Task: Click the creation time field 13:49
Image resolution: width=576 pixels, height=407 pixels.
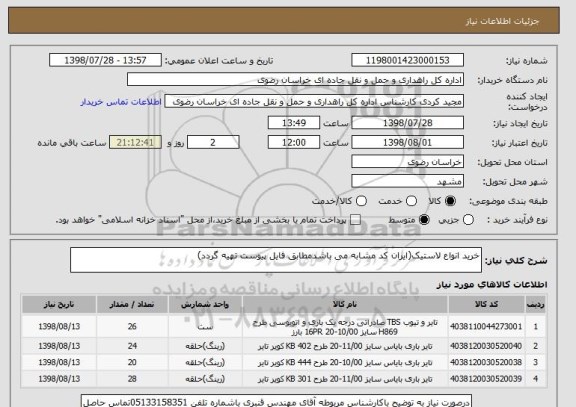Action: (294, 123)
